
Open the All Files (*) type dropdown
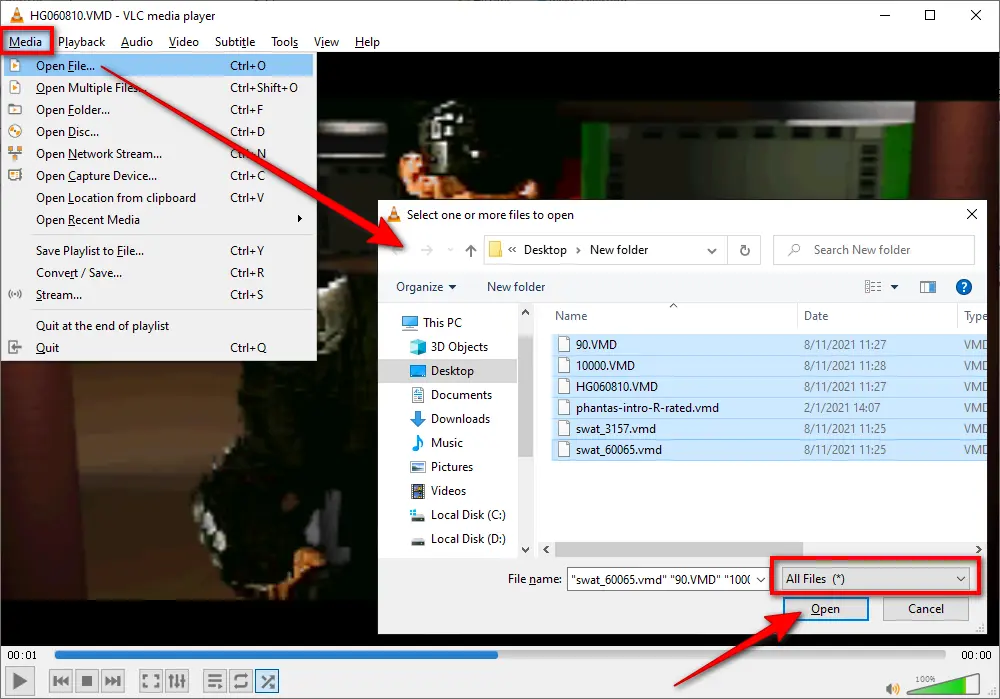pyautogui.click(x=875, y=579)
